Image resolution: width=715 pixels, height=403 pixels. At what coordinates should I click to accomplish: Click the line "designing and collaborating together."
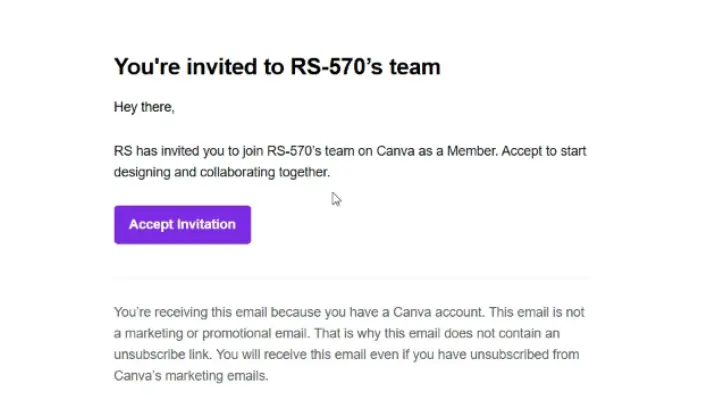click(222, 172)
